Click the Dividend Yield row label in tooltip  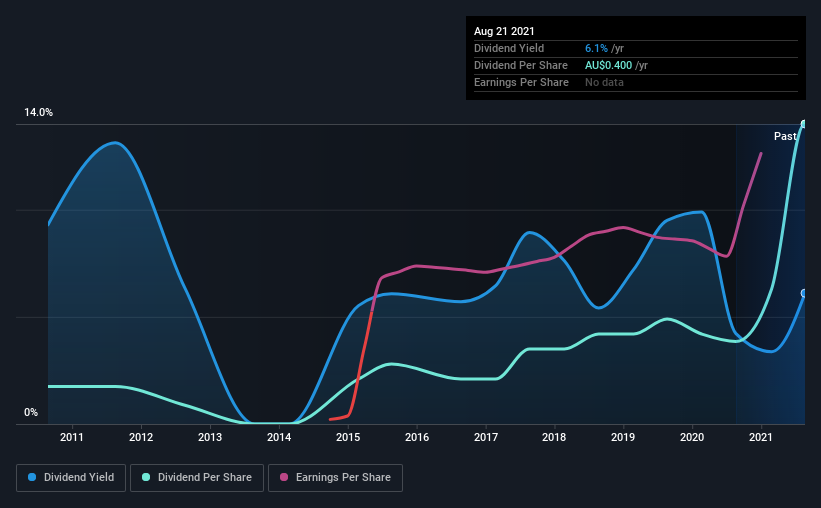[509, 48]
